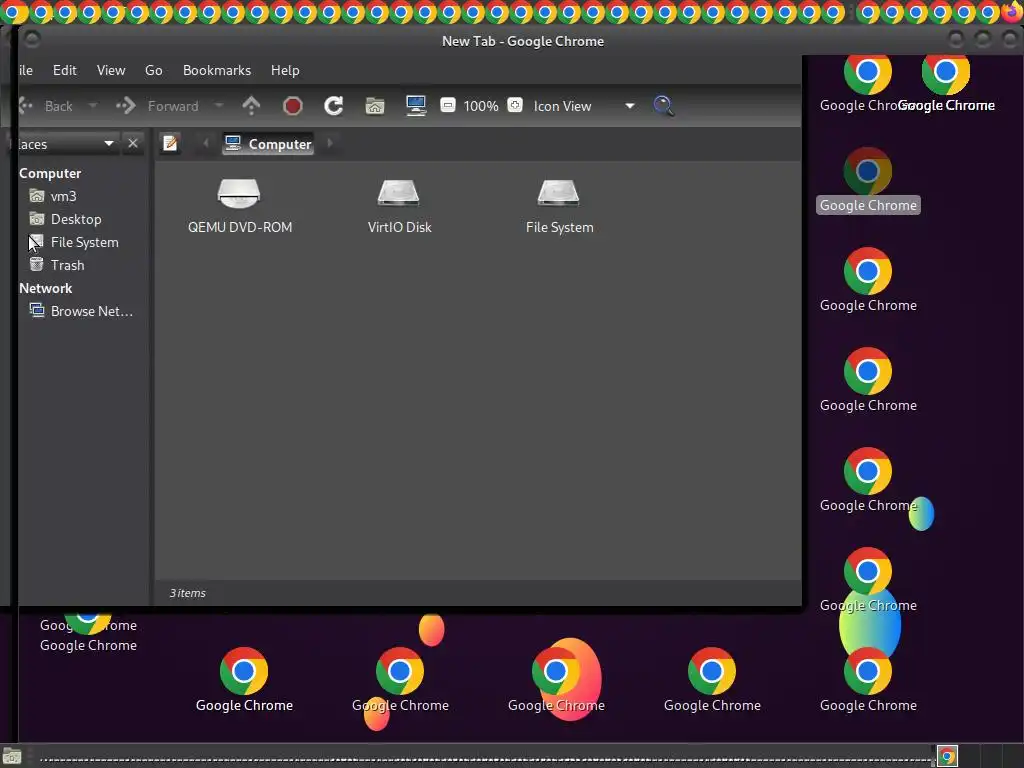
Task: Open the Go menu
Action: pyautogui.click(x=153, y=70)
